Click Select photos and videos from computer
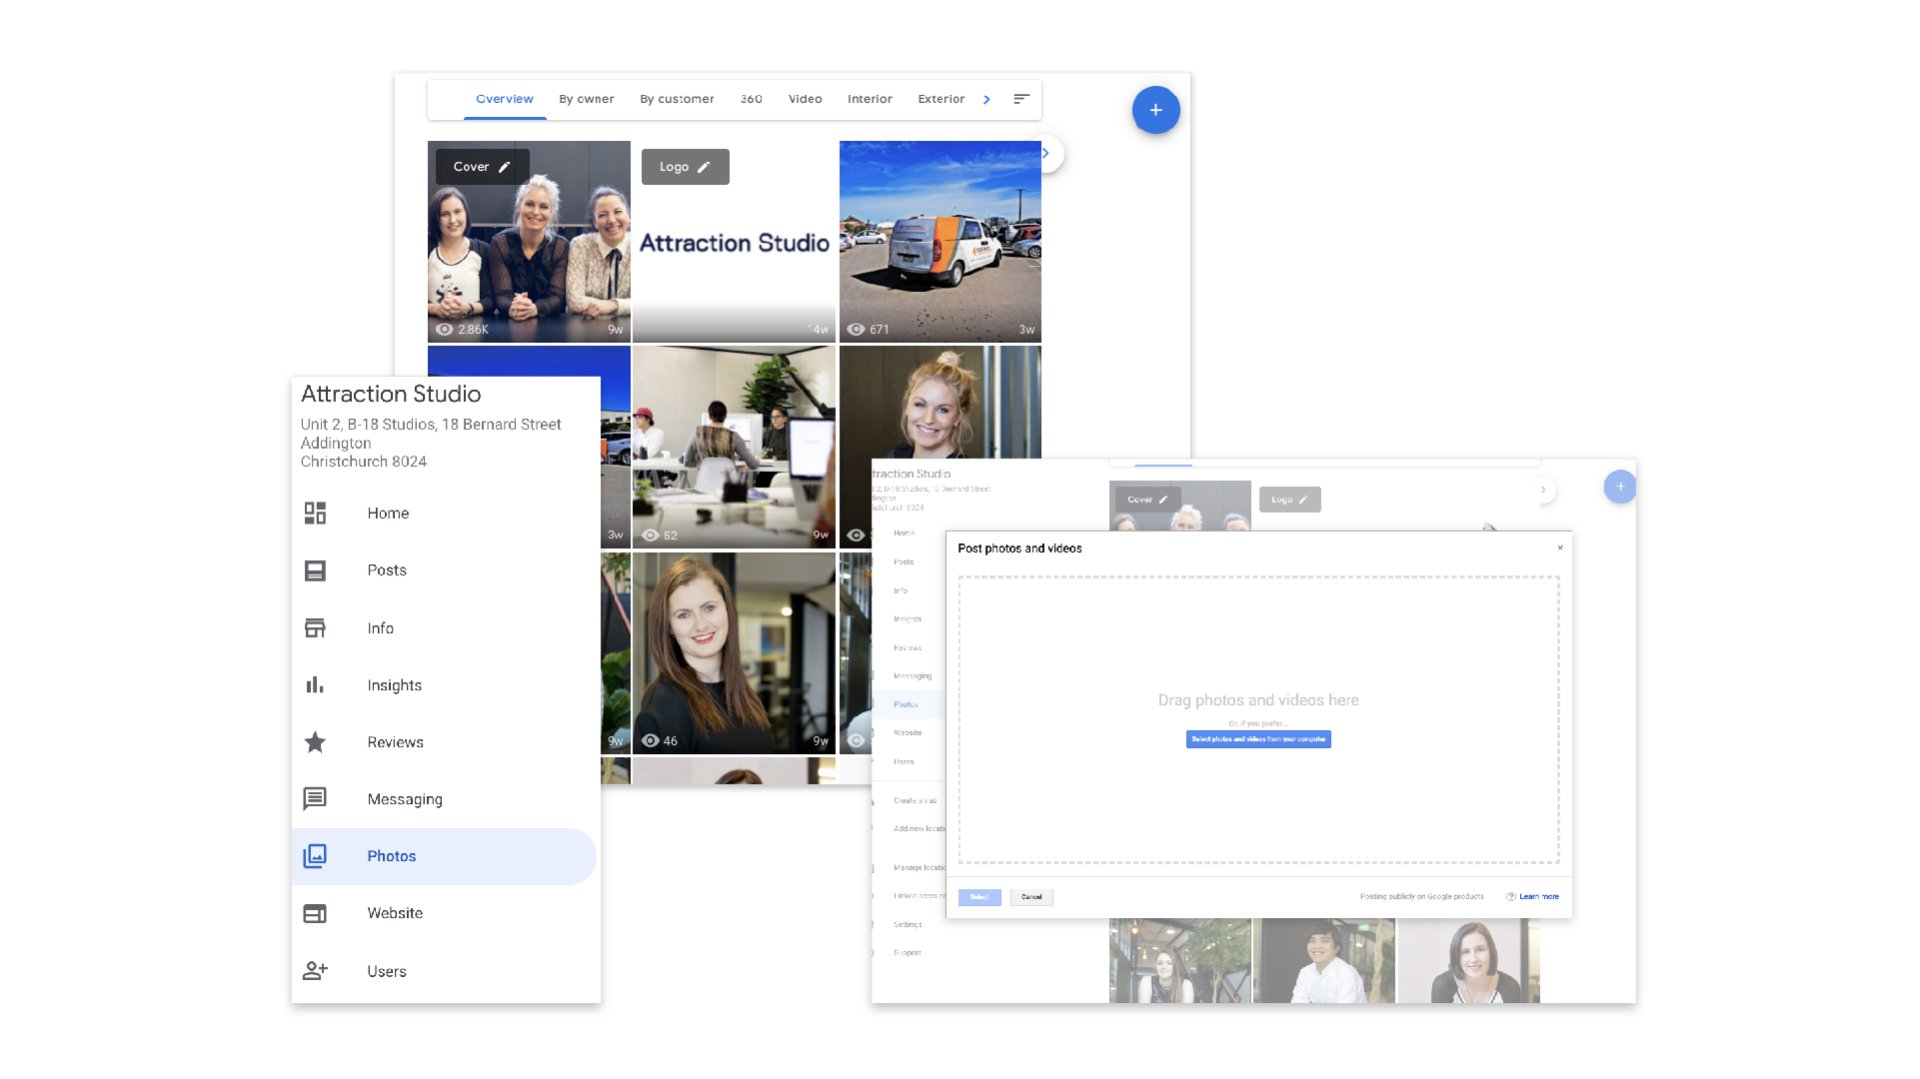The image size is (1920, 1079). 1258,739
